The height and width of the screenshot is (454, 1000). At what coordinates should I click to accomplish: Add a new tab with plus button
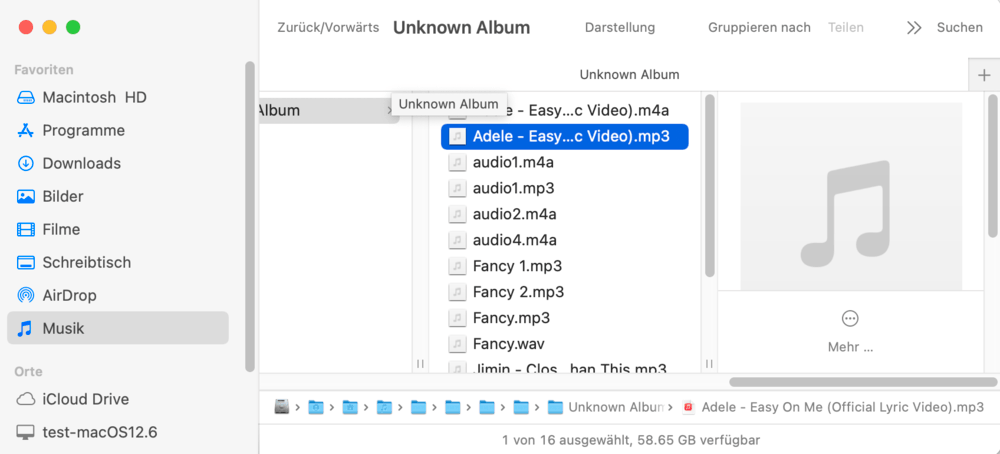pyautogui.click(x=983, y=74)
